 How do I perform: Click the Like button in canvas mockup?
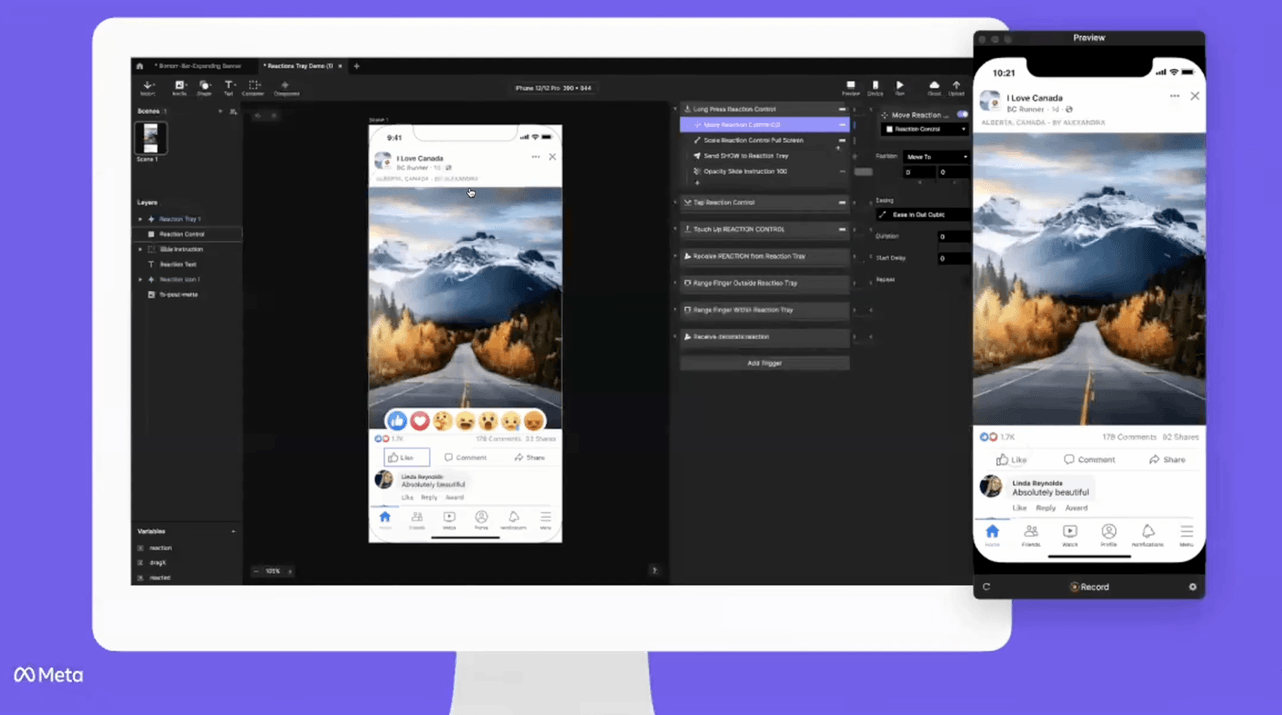tap(407, 457)
